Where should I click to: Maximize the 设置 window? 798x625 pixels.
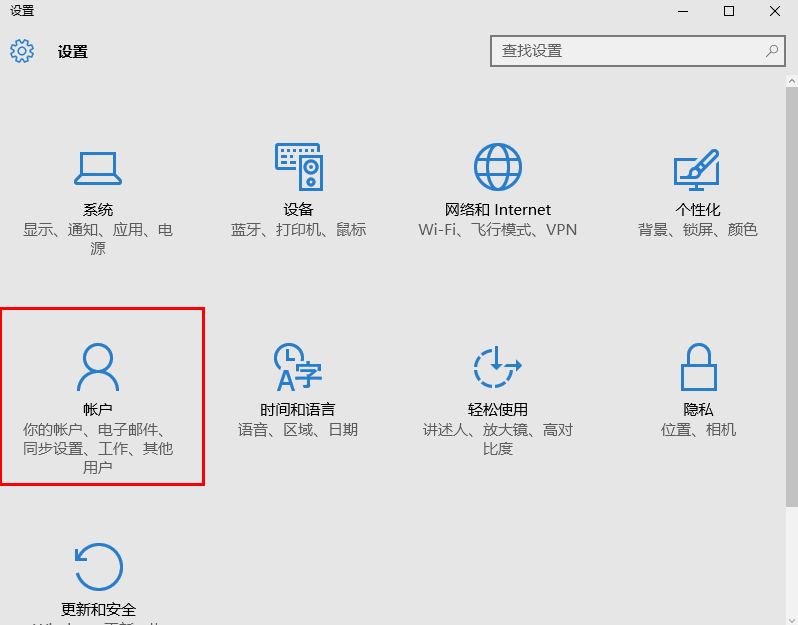pyautogui.click(x=729, y=11)
